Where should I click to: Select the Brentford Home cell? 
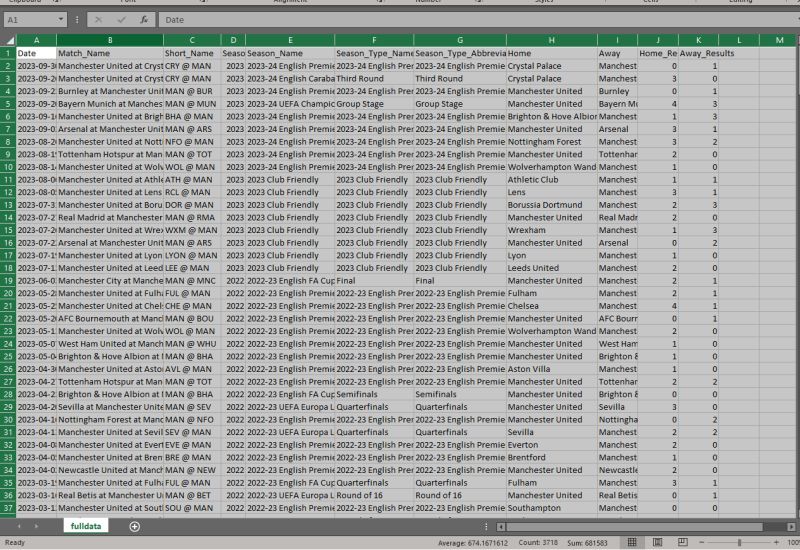[552, 457]
